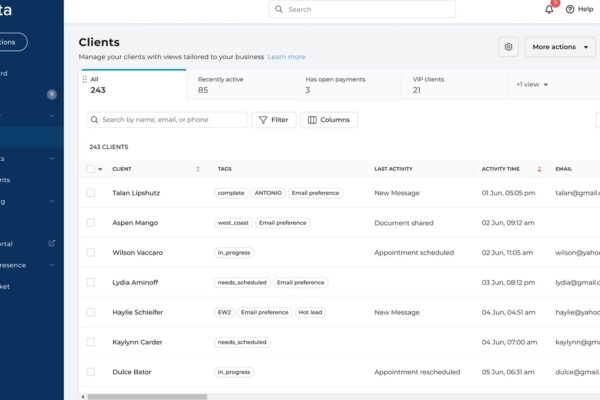Open bulk-select arrow beside header checkbox
This screenshot has height=400, width=600.
(101, 169)
